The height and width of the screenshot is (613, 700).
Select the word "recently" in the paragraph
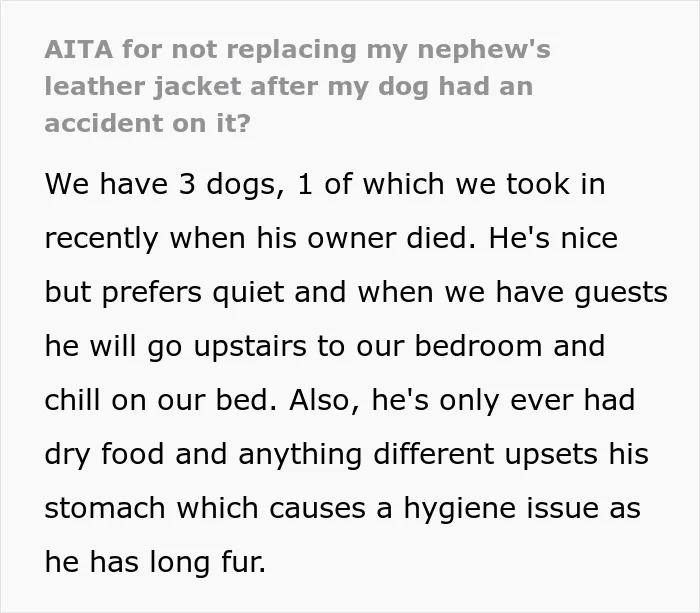point(102,239)
